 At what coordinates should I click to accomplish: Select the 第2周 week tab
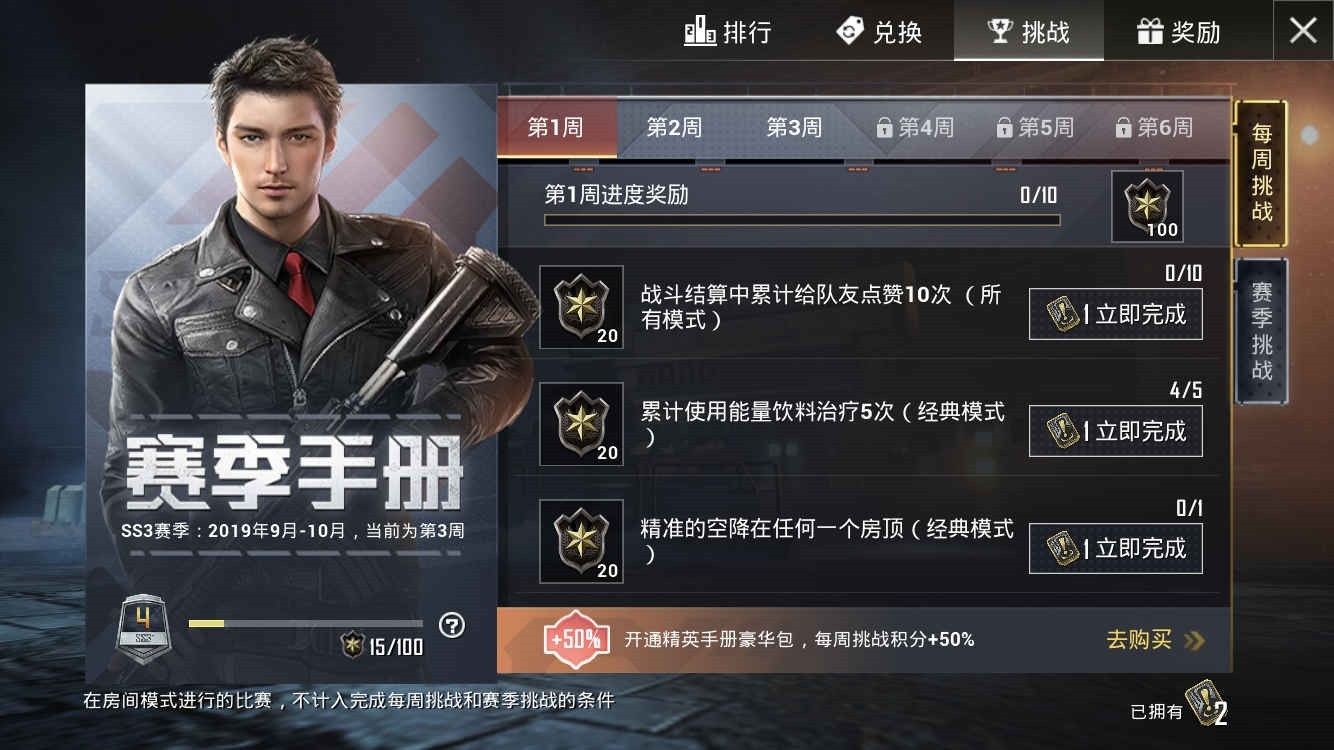[674, 128]
